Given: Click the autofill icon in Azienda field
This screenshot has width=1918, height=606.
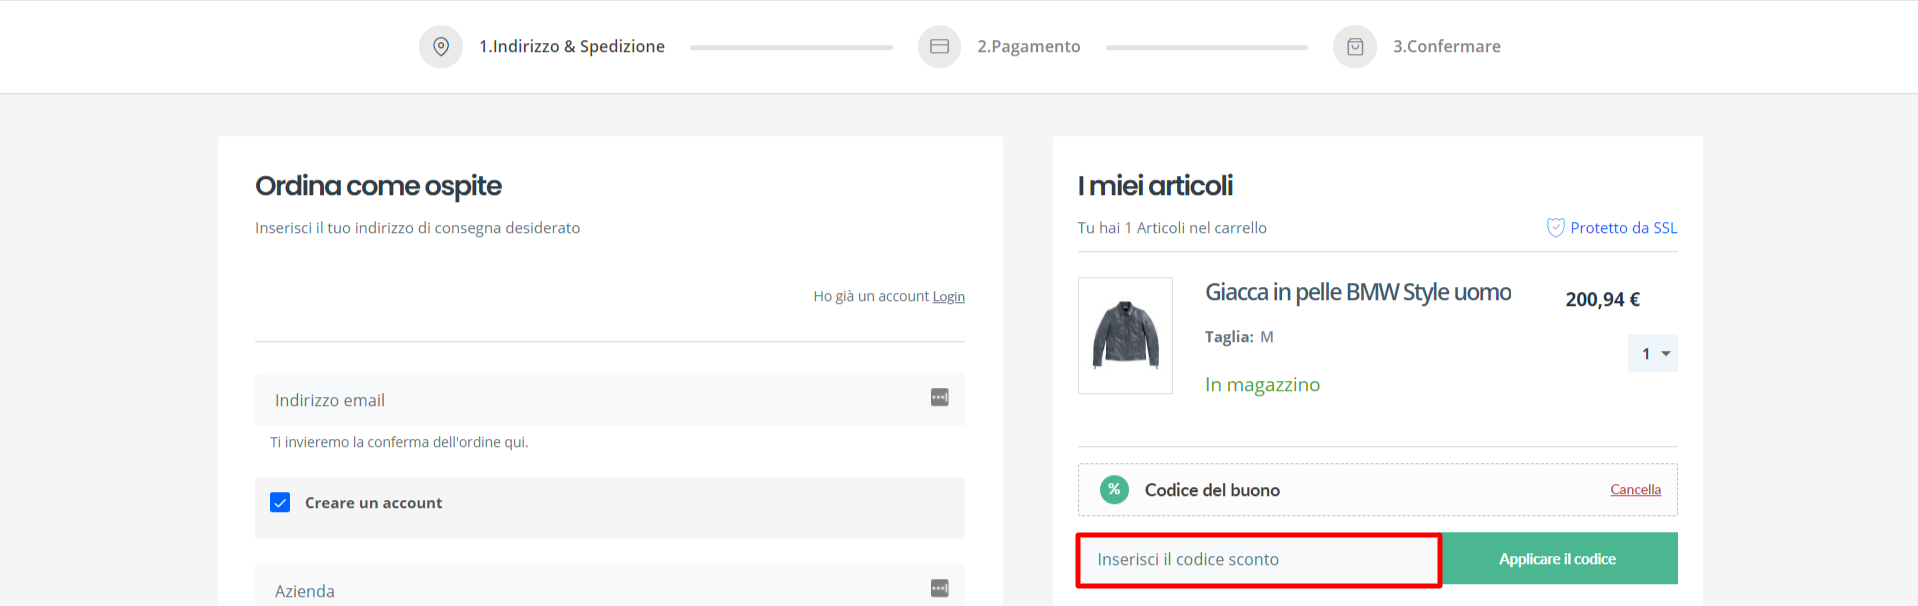Looking at the screenshot, I should point(939,588).
